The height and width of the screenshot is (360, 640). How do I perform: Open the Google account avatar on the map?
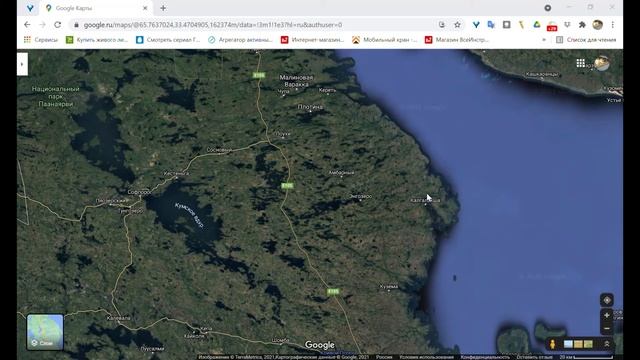(x=602, y=63)
